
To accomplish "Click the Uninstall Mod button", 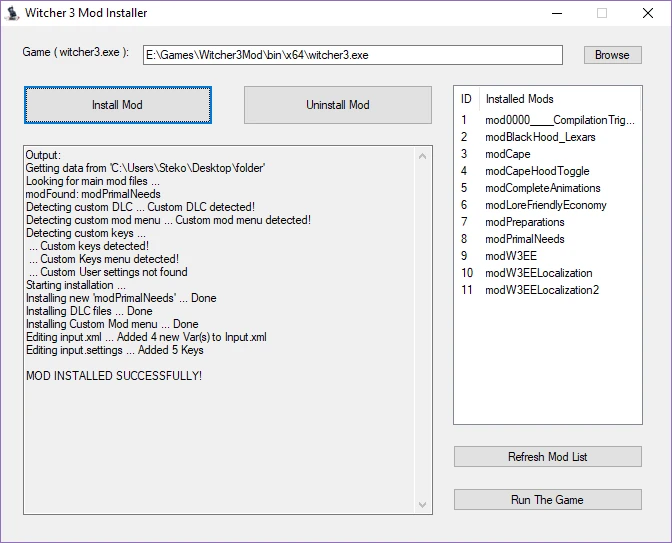I will coord(338,105).
